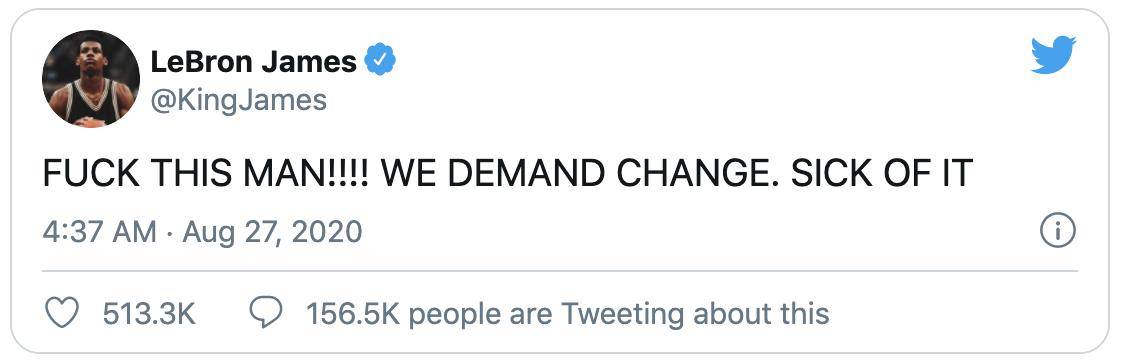Open the 156.5K reply count number
1122x362 pixels.
(x=353, y=314)
